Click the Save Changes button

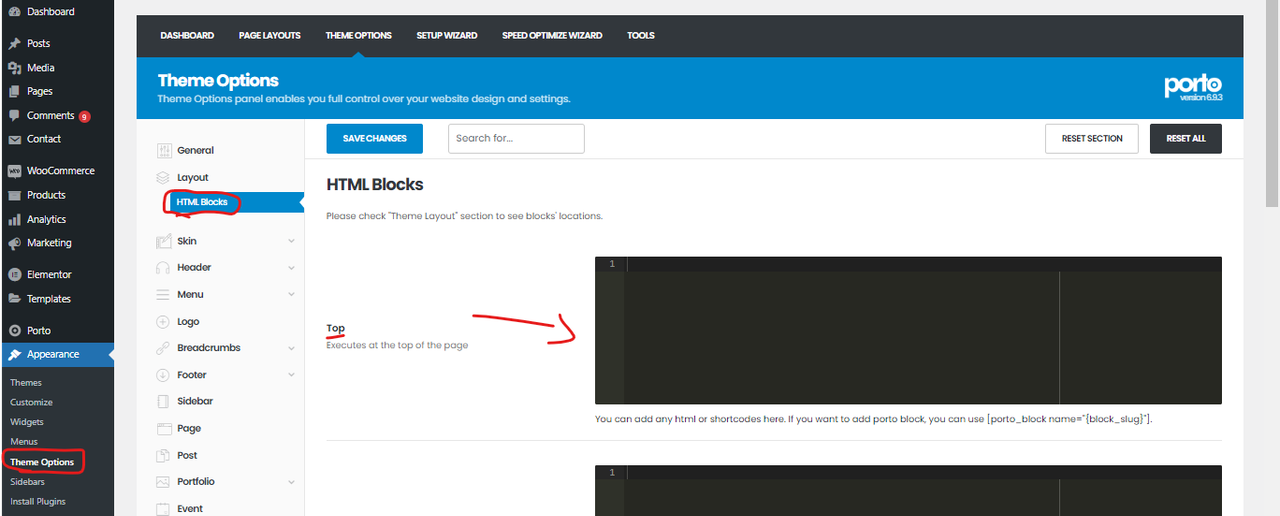[375, 139]
